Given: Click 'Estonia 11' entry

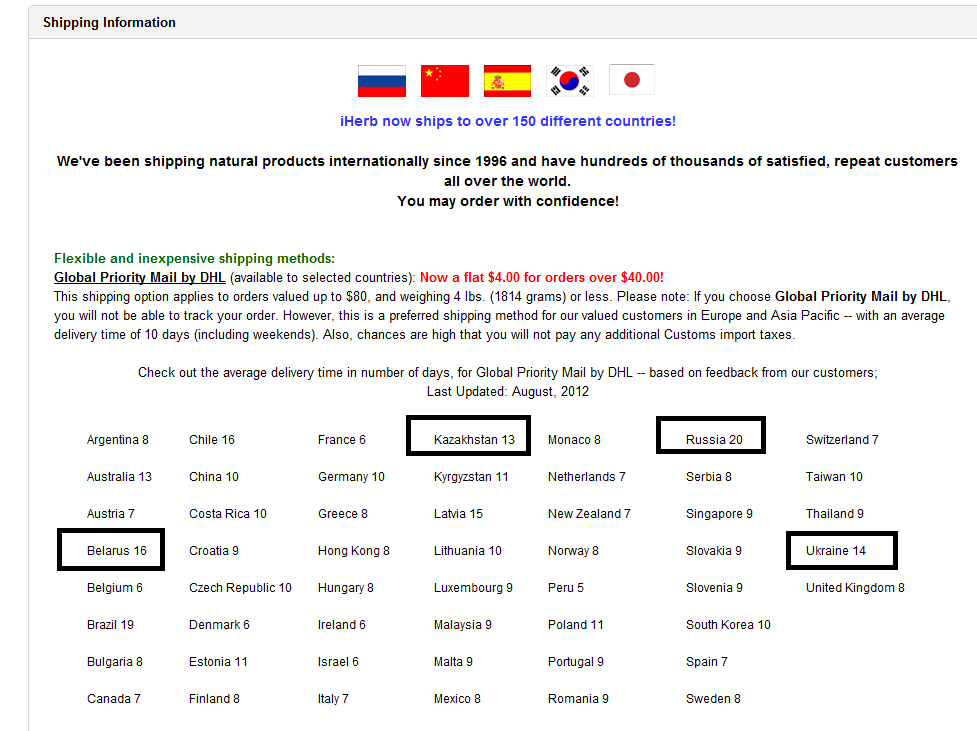Looking at the screenshot, I should tap(218, 662).
